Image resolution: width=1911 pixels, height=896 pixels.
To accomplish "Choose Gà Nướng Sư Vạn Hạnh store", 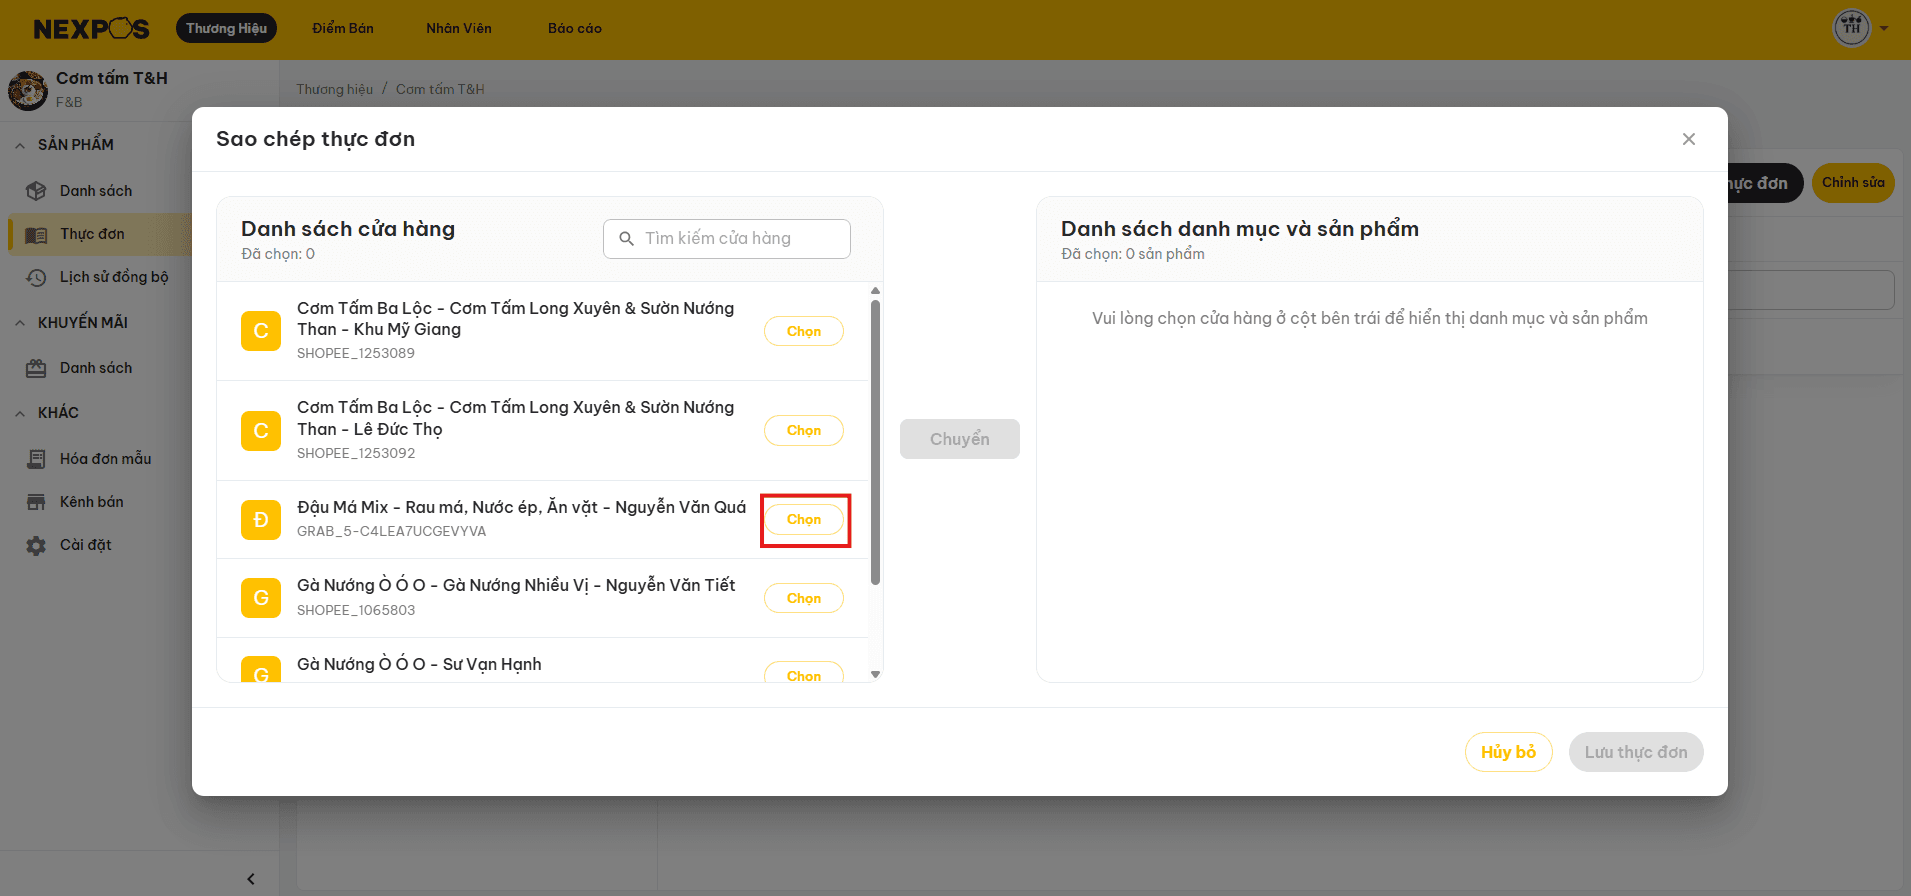I will click(804, 674).
